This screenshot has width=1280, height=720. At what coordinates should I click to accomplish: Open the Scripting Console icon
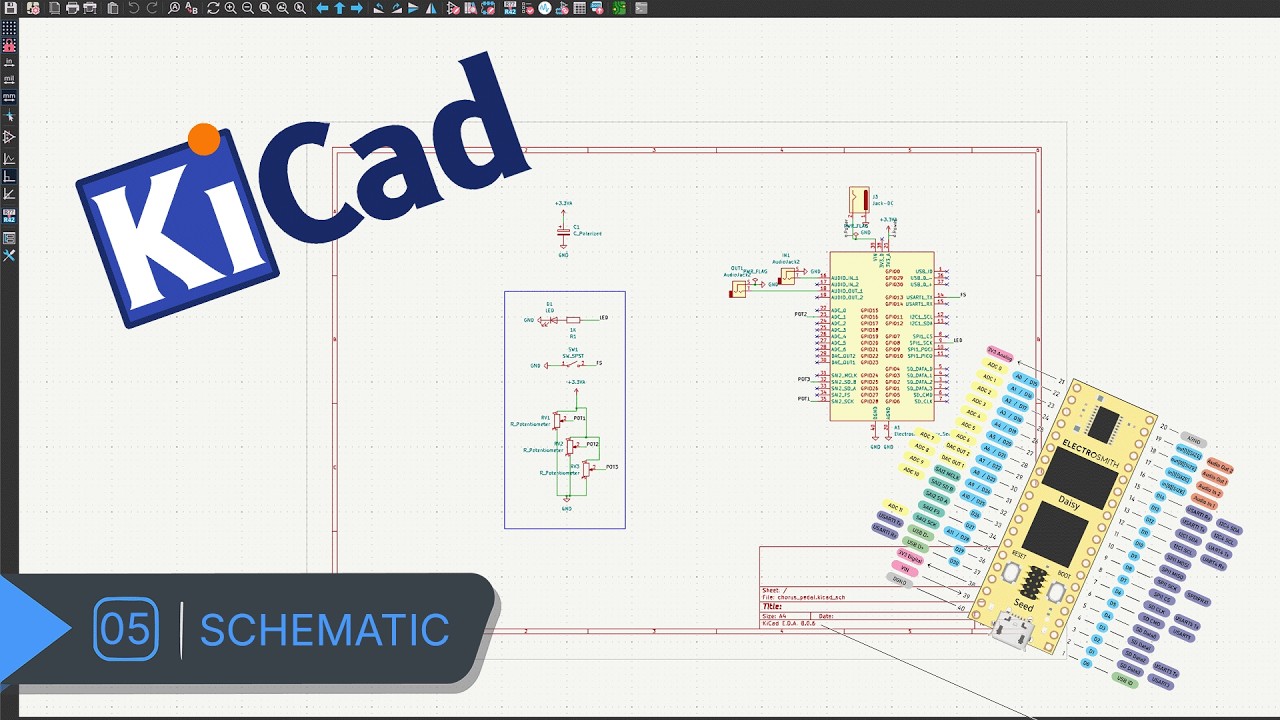coord(641,8)
